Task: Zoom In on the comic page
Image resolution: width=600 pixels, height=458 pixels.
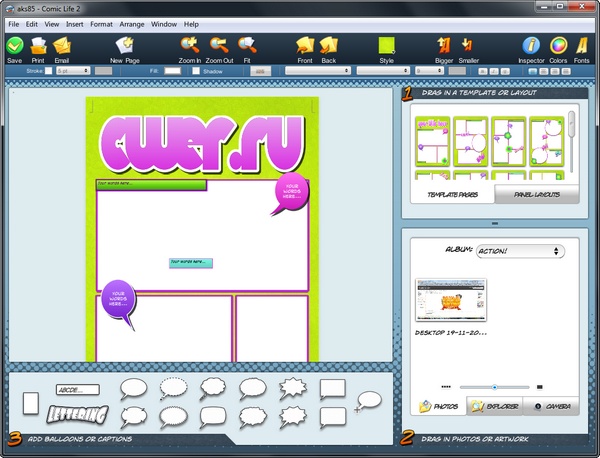Action: pos(188,45)
